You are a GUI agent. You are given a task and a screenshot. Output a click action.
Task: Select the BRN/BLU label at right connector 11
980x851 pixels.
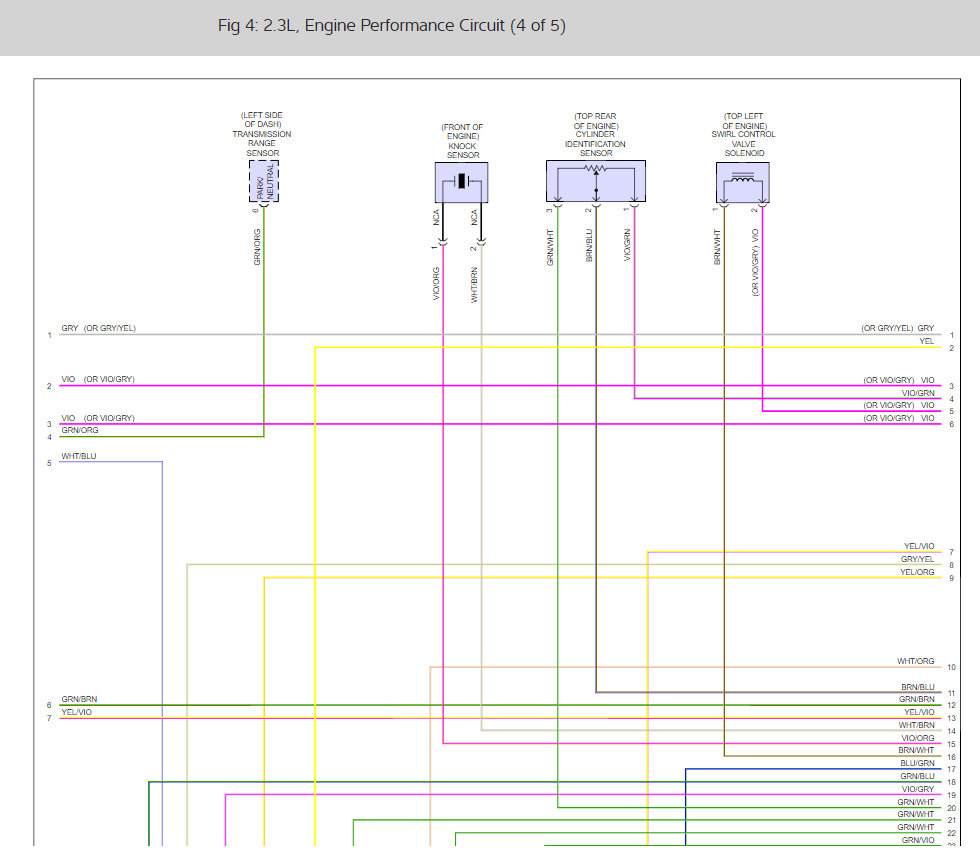[x=918, y=687]
